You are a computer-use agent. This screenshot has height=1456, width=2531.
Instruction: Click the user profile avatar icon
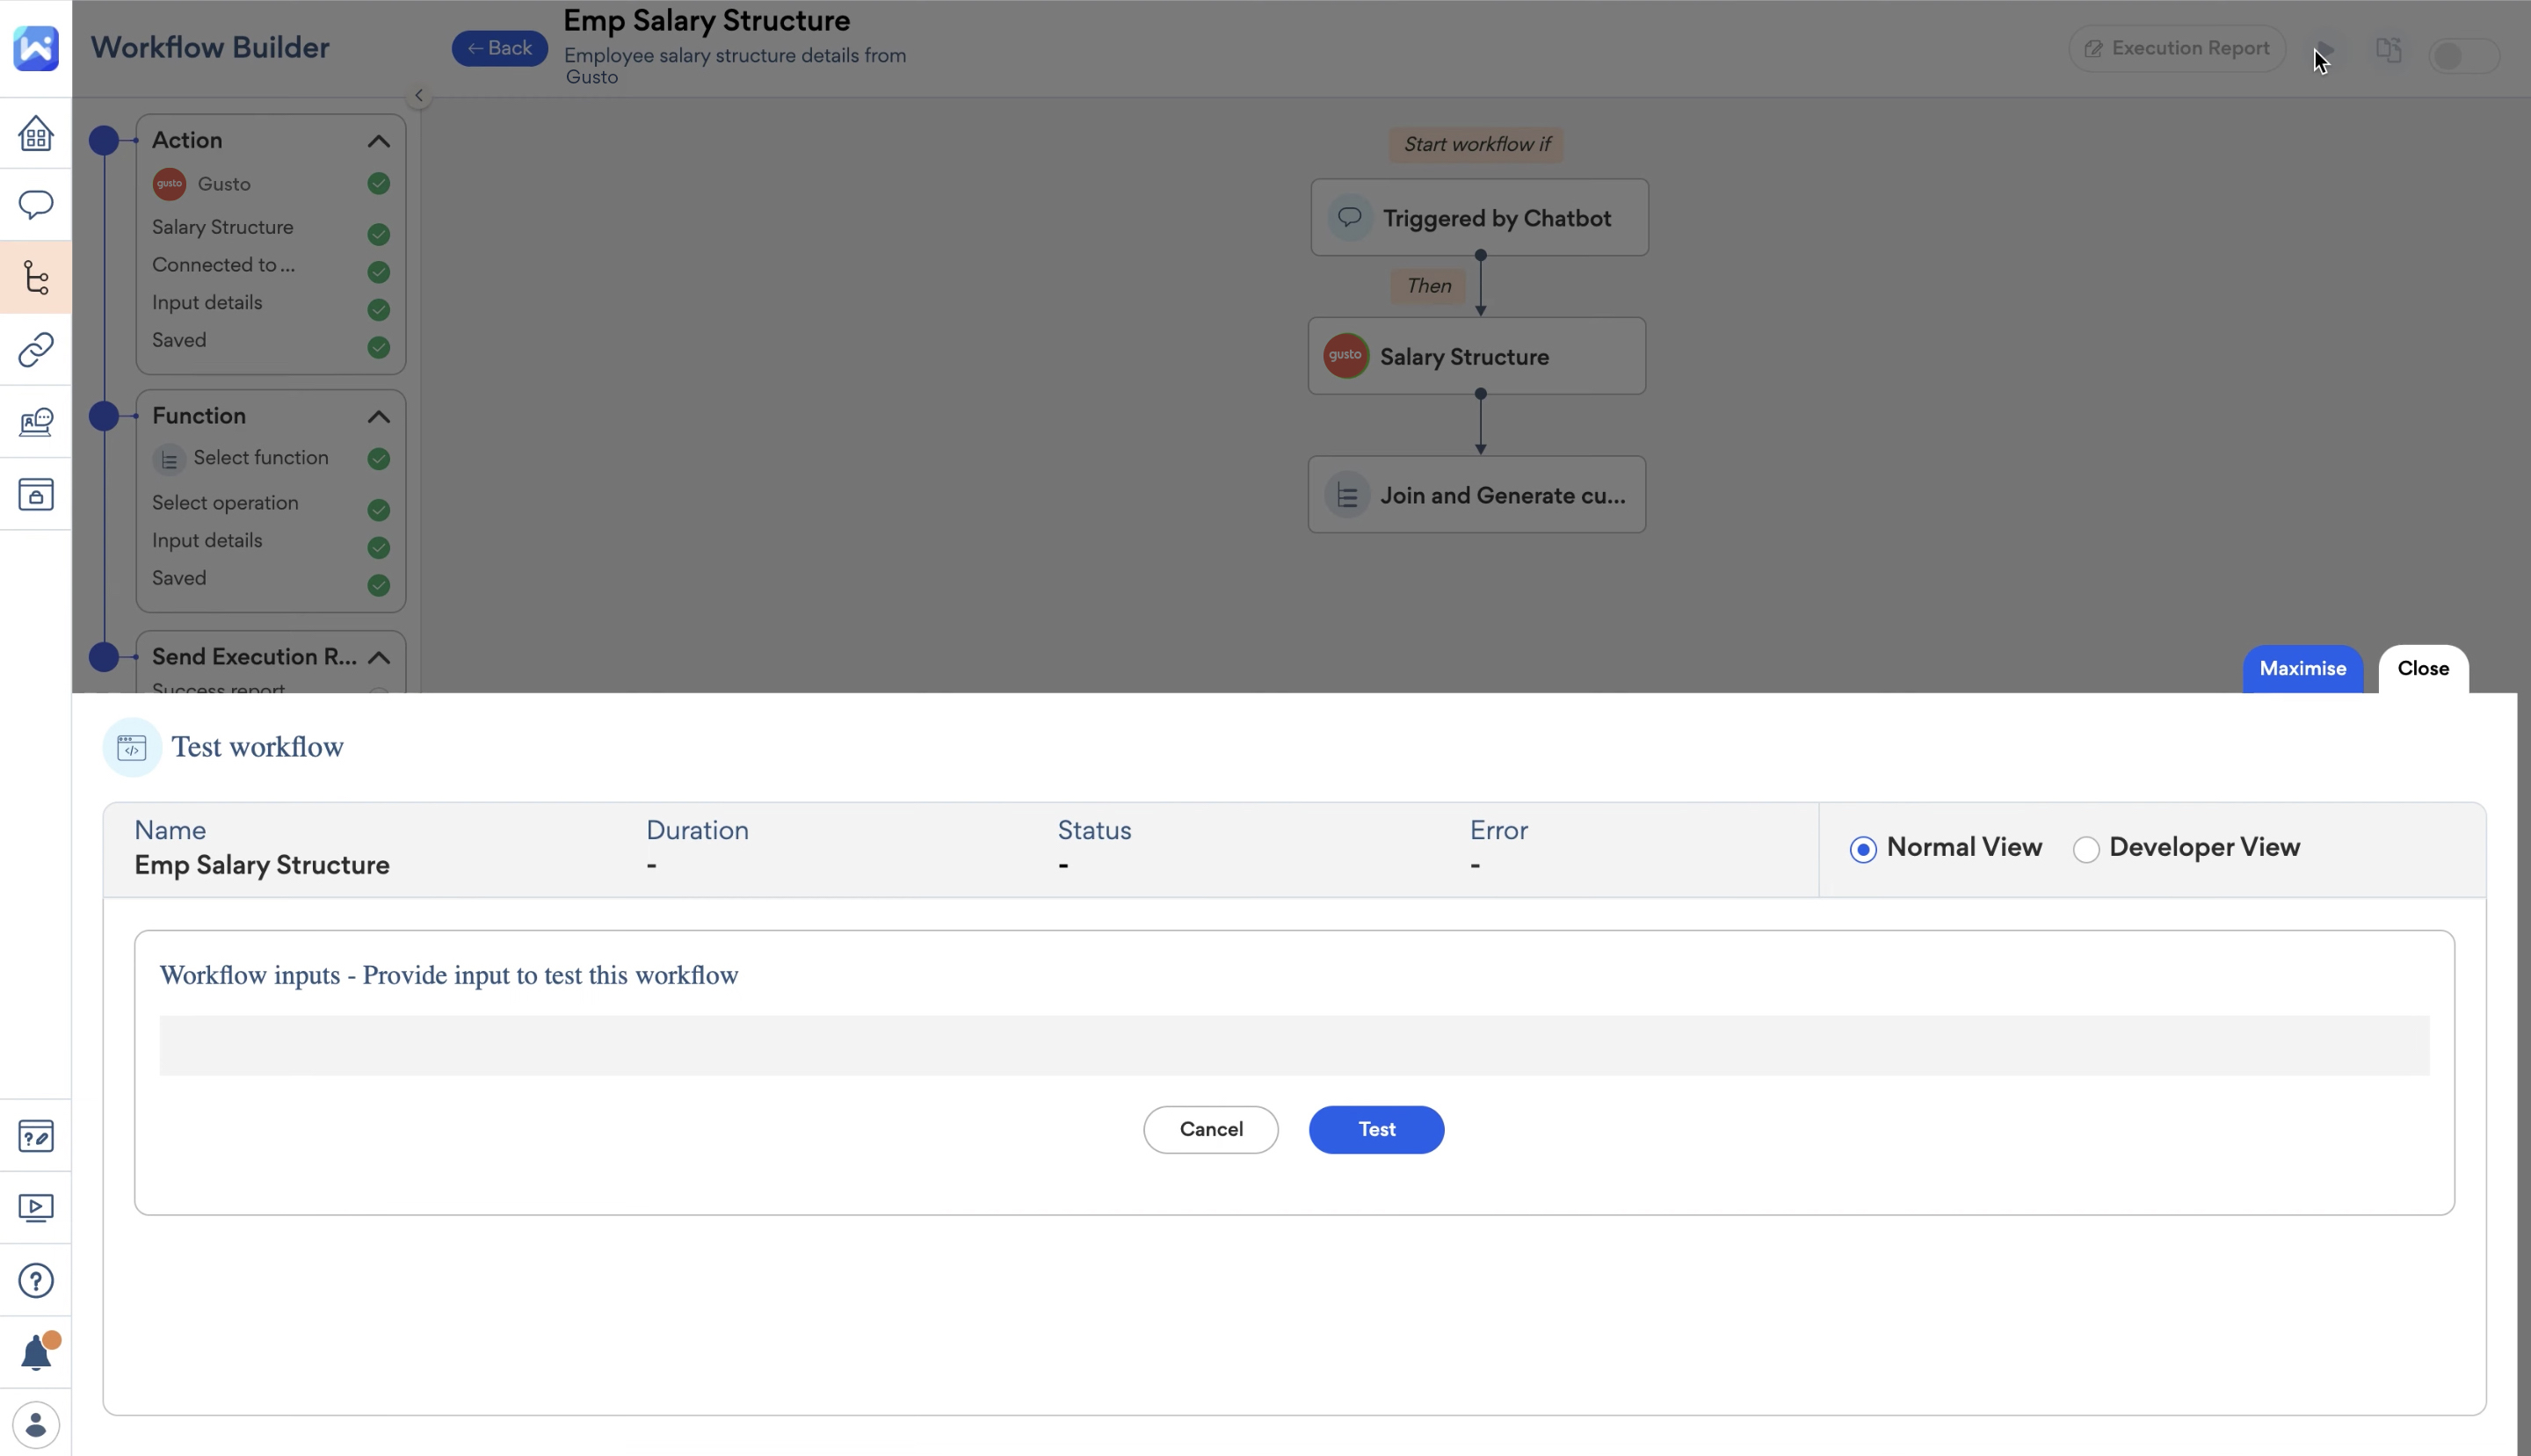36,1424
